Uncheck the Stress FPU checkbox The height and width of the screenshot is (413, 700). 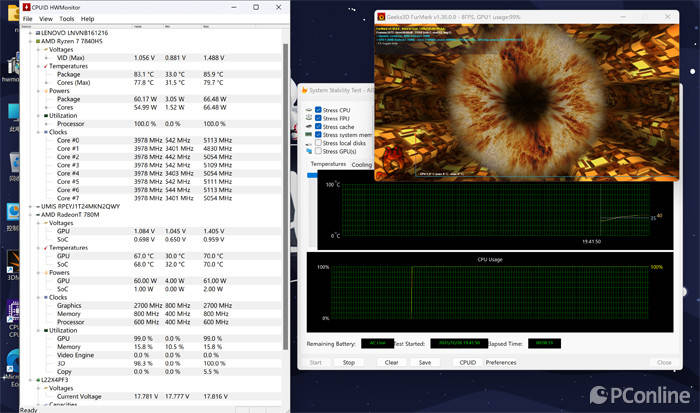[318, 118]
